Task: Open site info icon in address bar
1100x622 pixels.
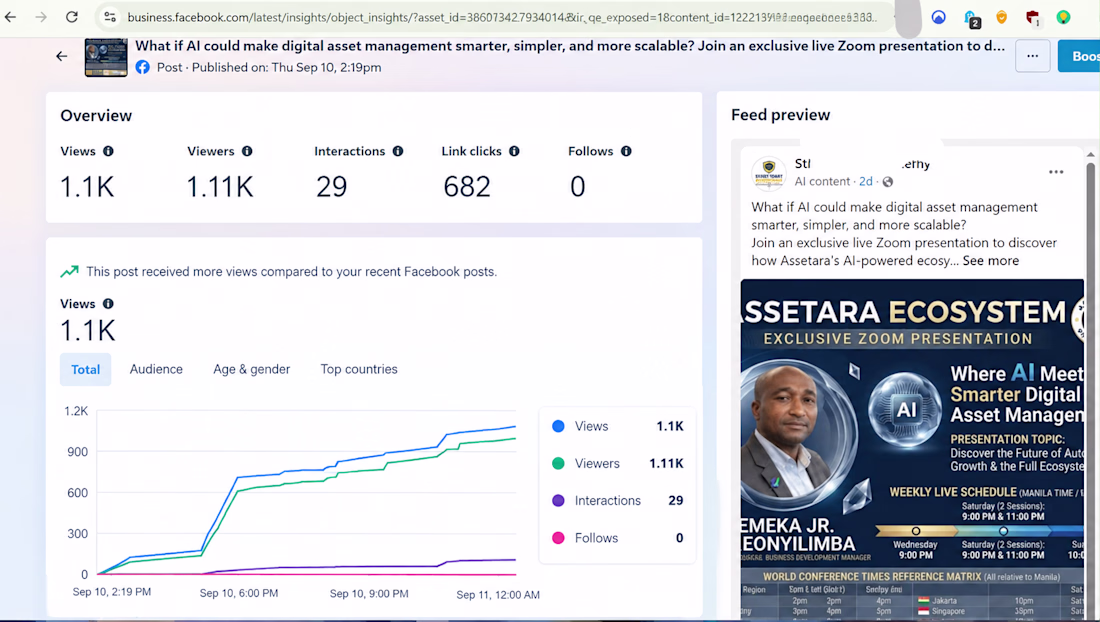Action: (110, 17)
